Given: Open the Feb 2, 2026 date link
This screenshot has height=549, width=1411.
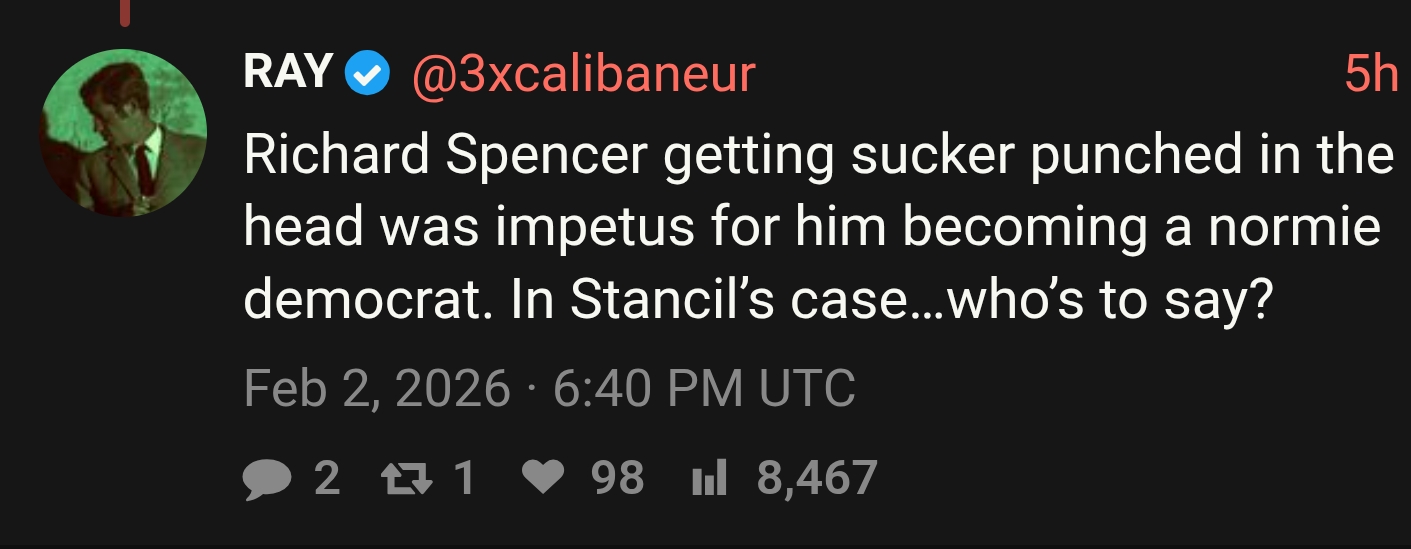Looking at the screenshot, I should pos(377,389).
